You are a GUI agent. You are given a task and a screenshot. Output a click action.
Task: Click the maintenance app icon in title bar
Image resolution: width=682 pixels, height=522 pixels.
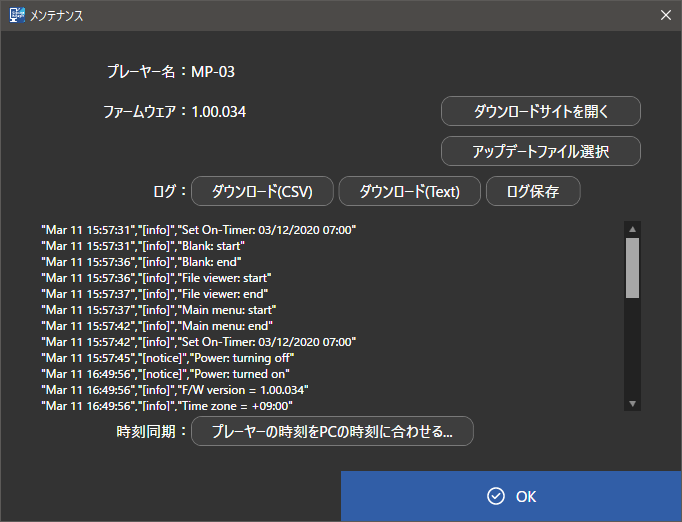click(17, 15)
